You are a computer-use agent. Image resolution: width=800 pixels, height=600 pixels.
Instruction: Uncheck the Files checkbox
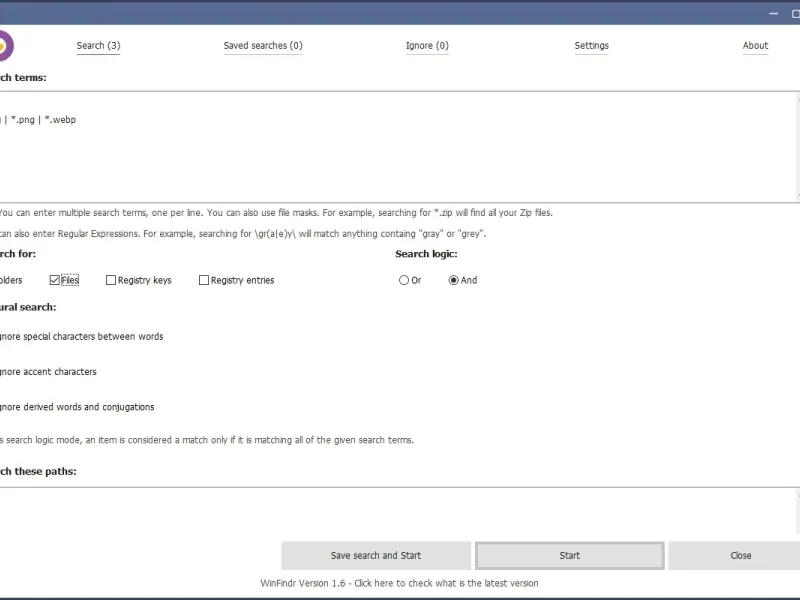coord(55,280)
